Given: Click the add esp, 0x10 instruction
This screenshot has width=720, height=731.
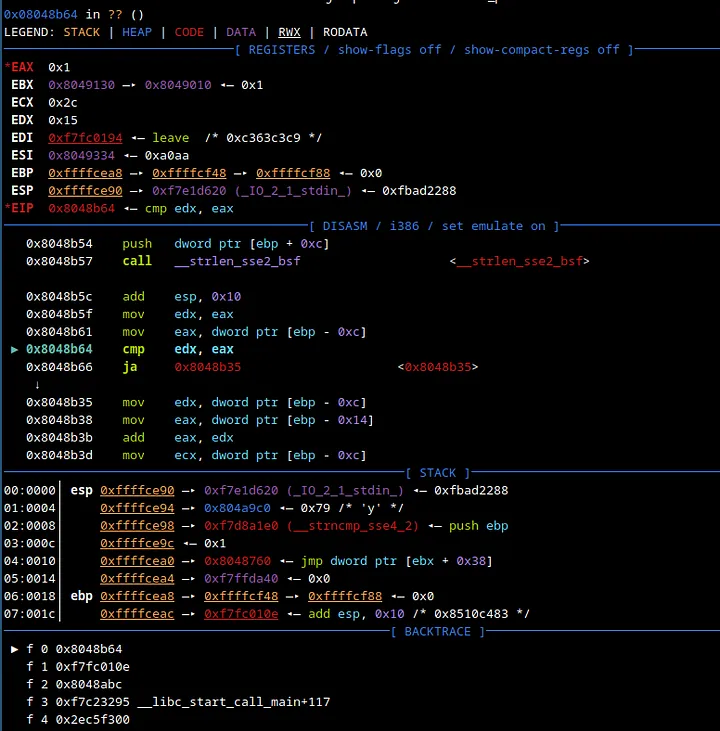Looking at the screenshot, I should [182, 297].
